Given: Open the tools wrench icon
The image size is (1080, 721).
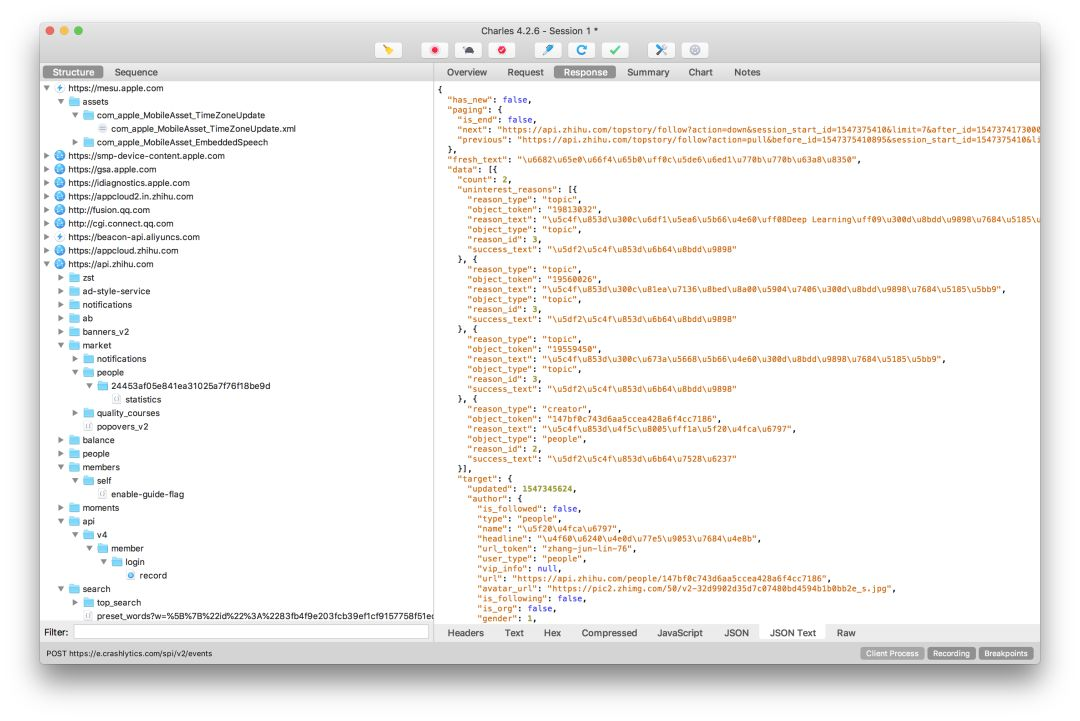Looking at the screenshot, I should click(x=661, y=50).
